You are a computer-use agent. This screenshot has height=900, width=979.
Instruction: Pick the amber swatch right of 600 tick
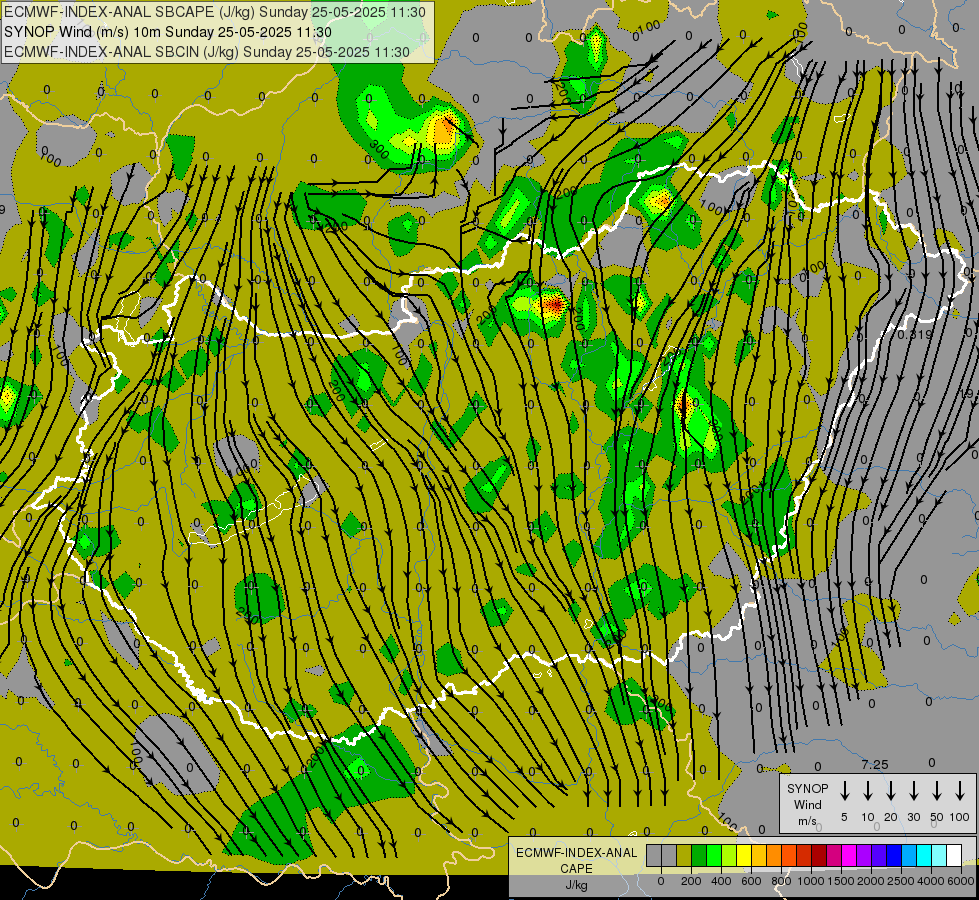pos(759,855)
